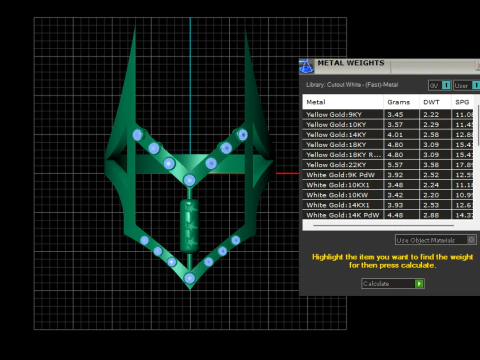This screenshot has height=360, width=480.
Task: Click the metal list horizontal scrollbar
Action: pos(383,226)
